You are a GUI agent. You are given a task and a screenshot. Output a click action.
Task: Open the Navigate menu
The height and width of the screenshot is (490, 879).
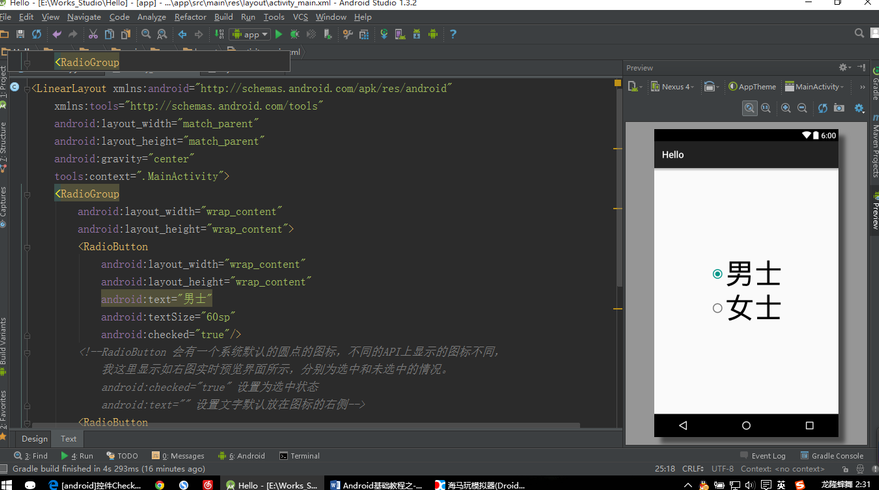click(x=84, y=17)
